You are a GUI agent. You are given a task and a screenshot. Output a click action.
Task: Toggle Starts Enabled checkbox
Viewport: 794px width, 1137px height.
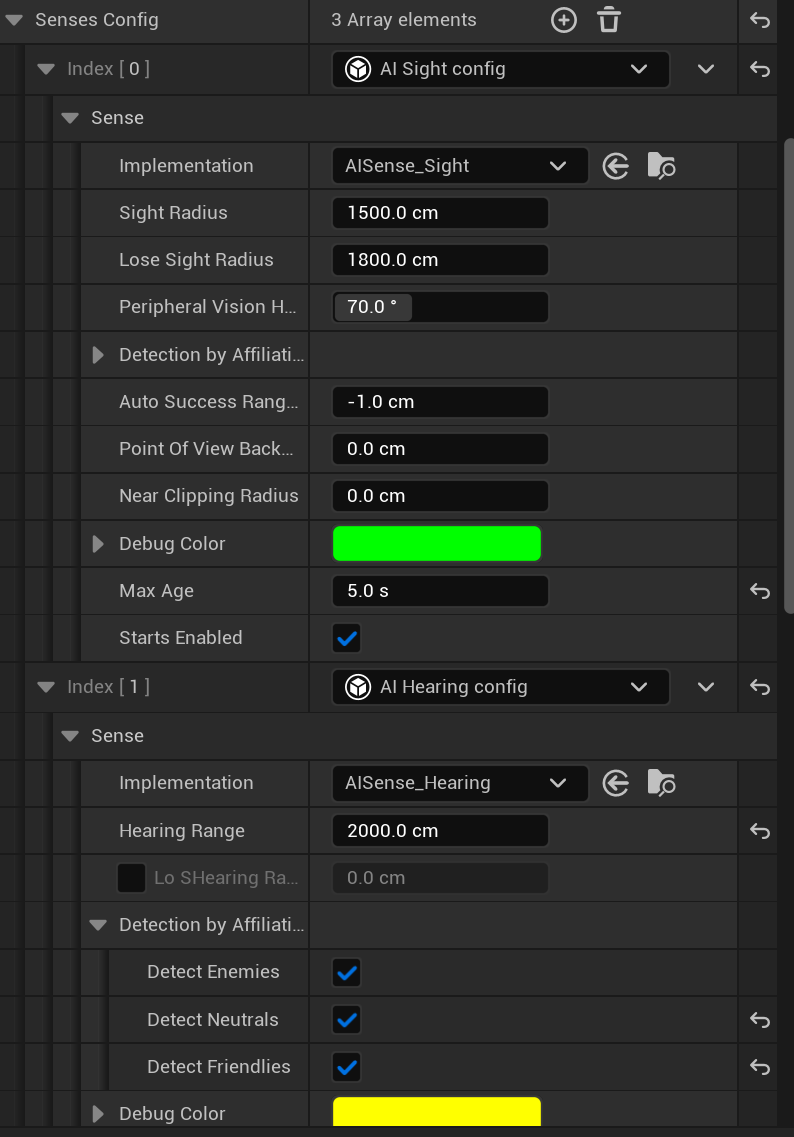click(347, 638)
